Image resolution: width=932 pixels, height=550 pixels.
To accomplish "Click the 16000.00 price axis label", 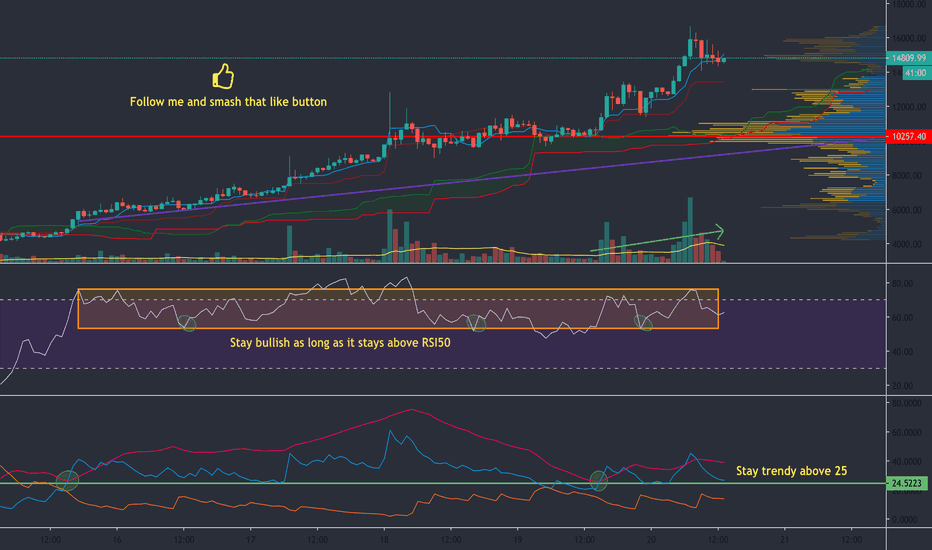I will pyautogui.click(x=908, y=38).
